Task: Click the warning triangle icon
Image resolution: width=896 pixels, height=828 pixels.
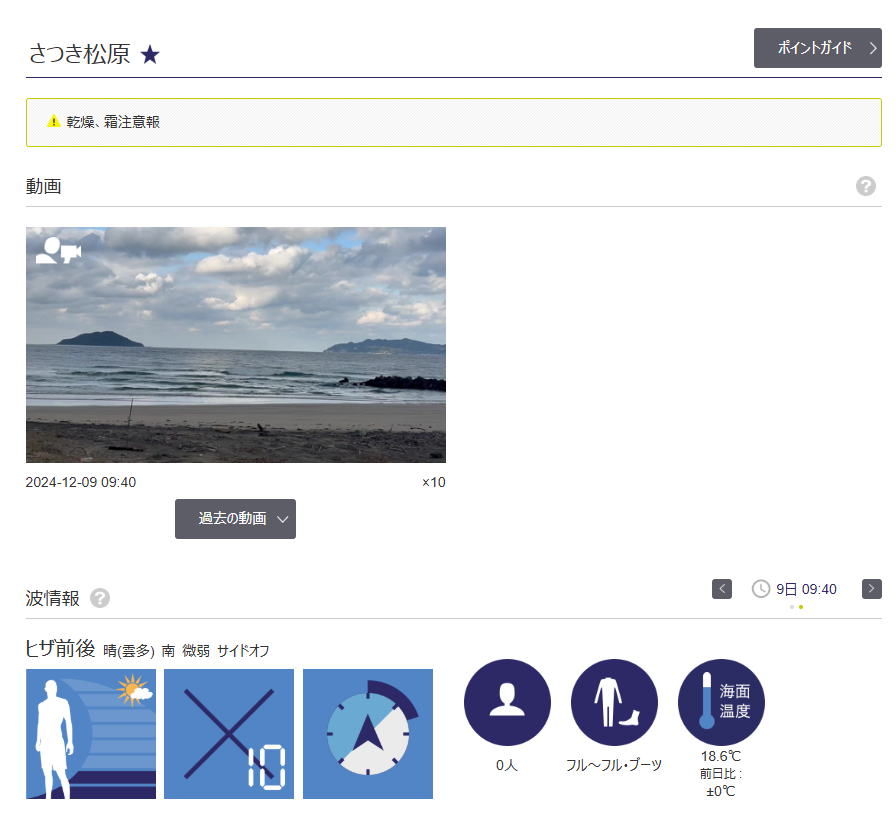Action: click(x=54, y=121)
